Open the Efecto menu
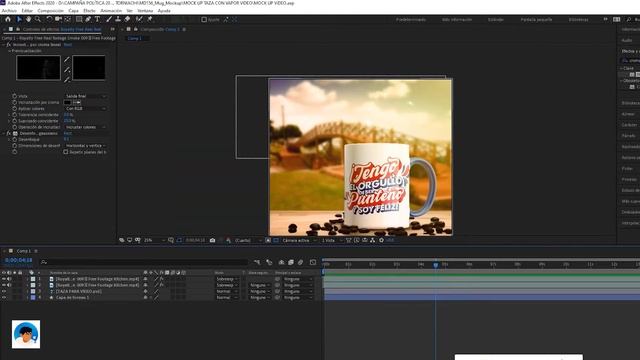640x360 pixels. tap(89, 11)
